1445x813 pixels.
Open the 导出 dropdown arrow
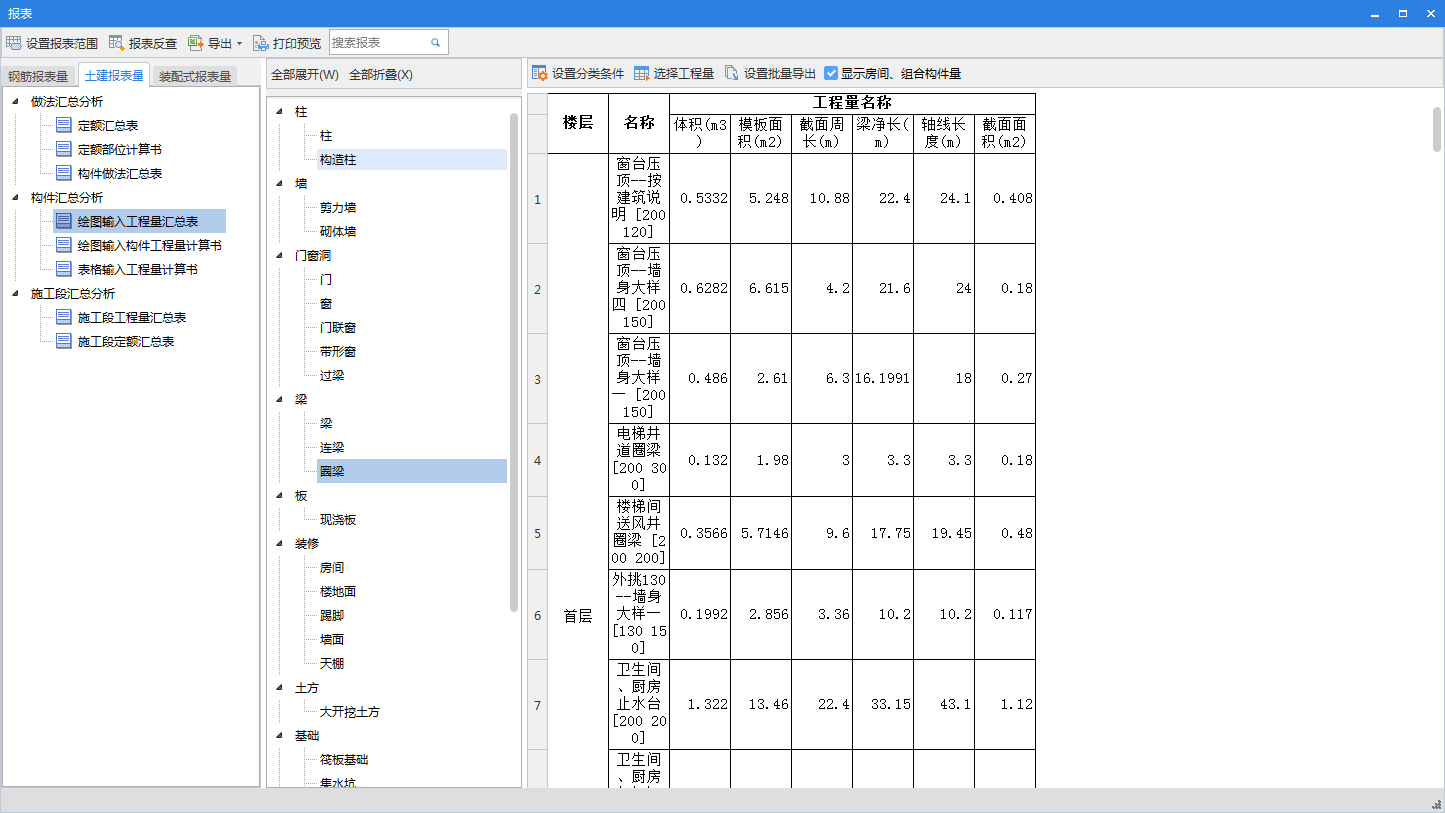tap(239, 44)
